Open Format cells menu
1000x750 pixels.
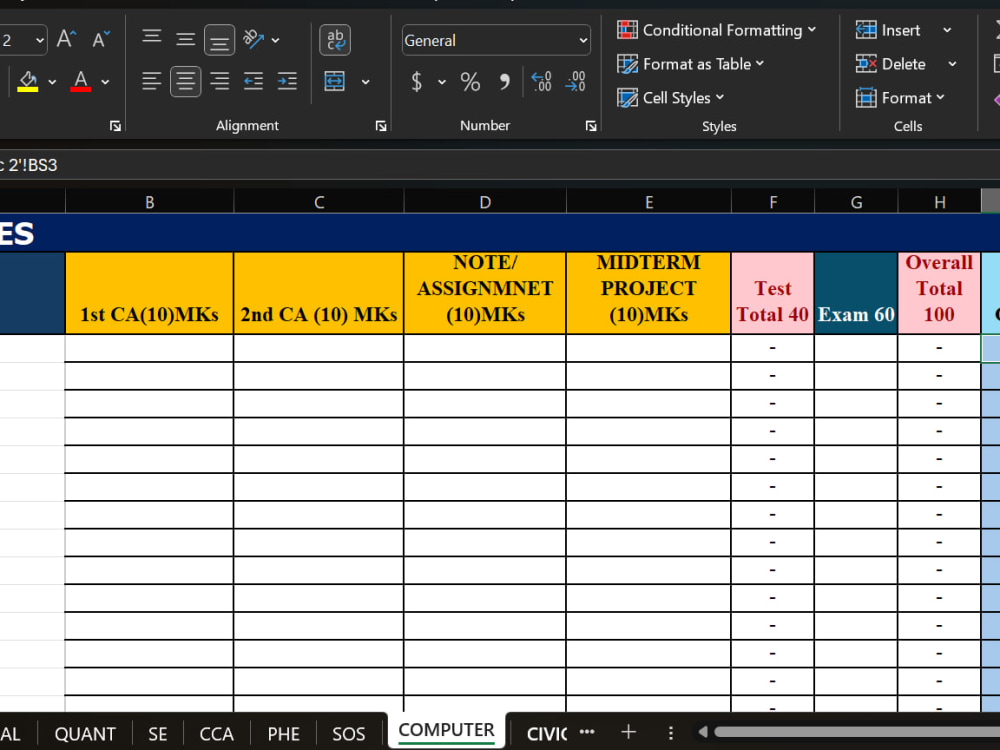pos(900,98)
